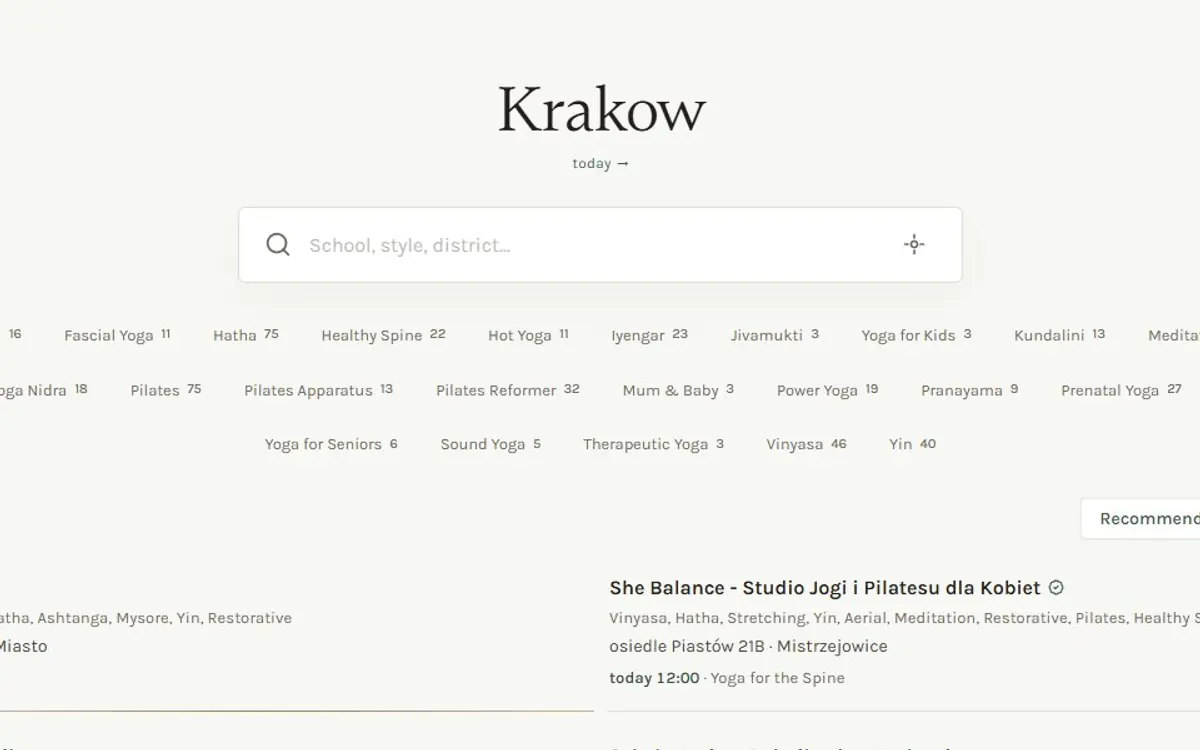Pick the Jivamukti filter
Image resolution: width=1200 pixels, height=750 pixels.
(x=775, y=335)
